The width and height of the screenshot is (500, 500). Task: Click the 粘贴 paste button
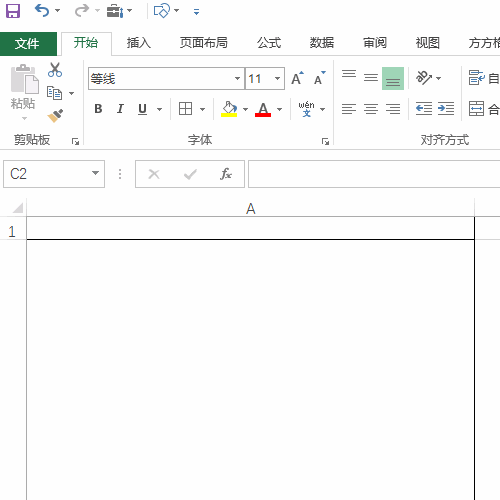pos(23,87)
